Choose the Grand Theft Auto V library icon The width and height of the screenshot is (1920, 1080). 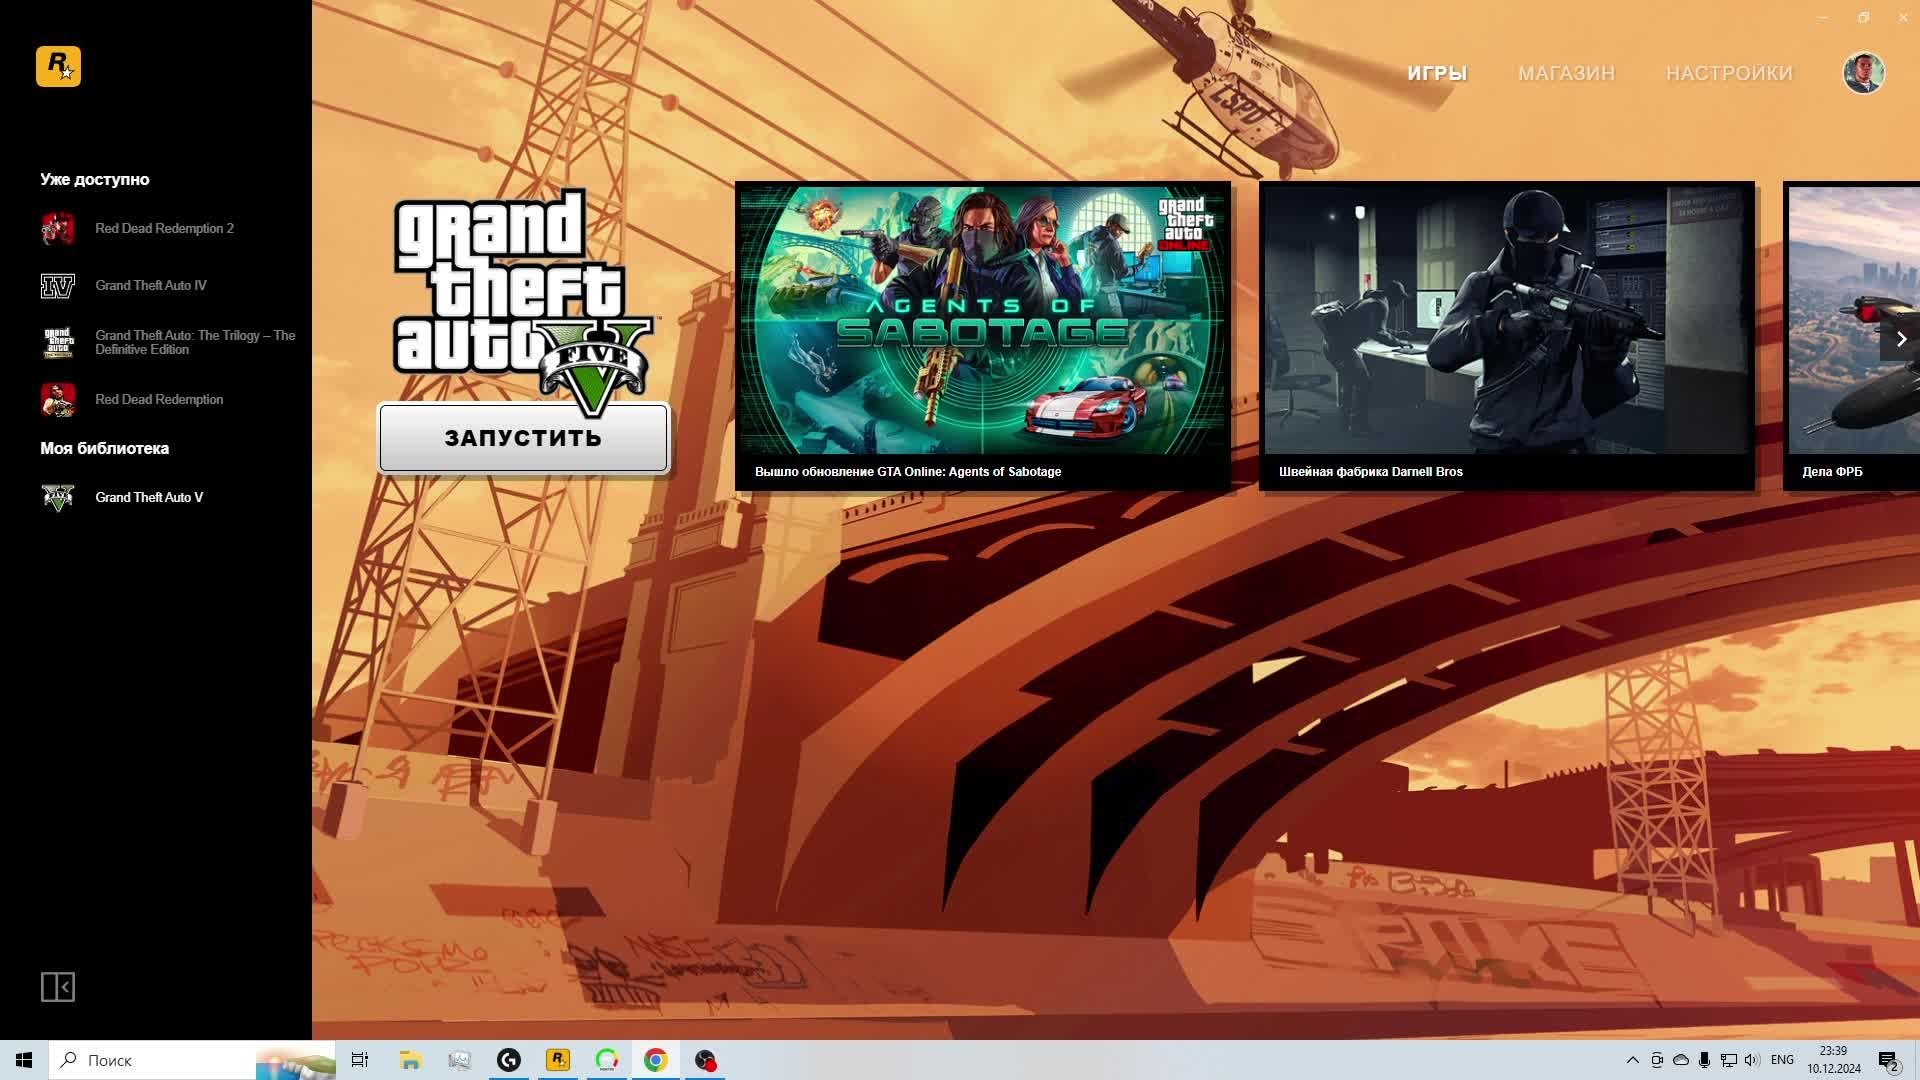click(58, 498)
